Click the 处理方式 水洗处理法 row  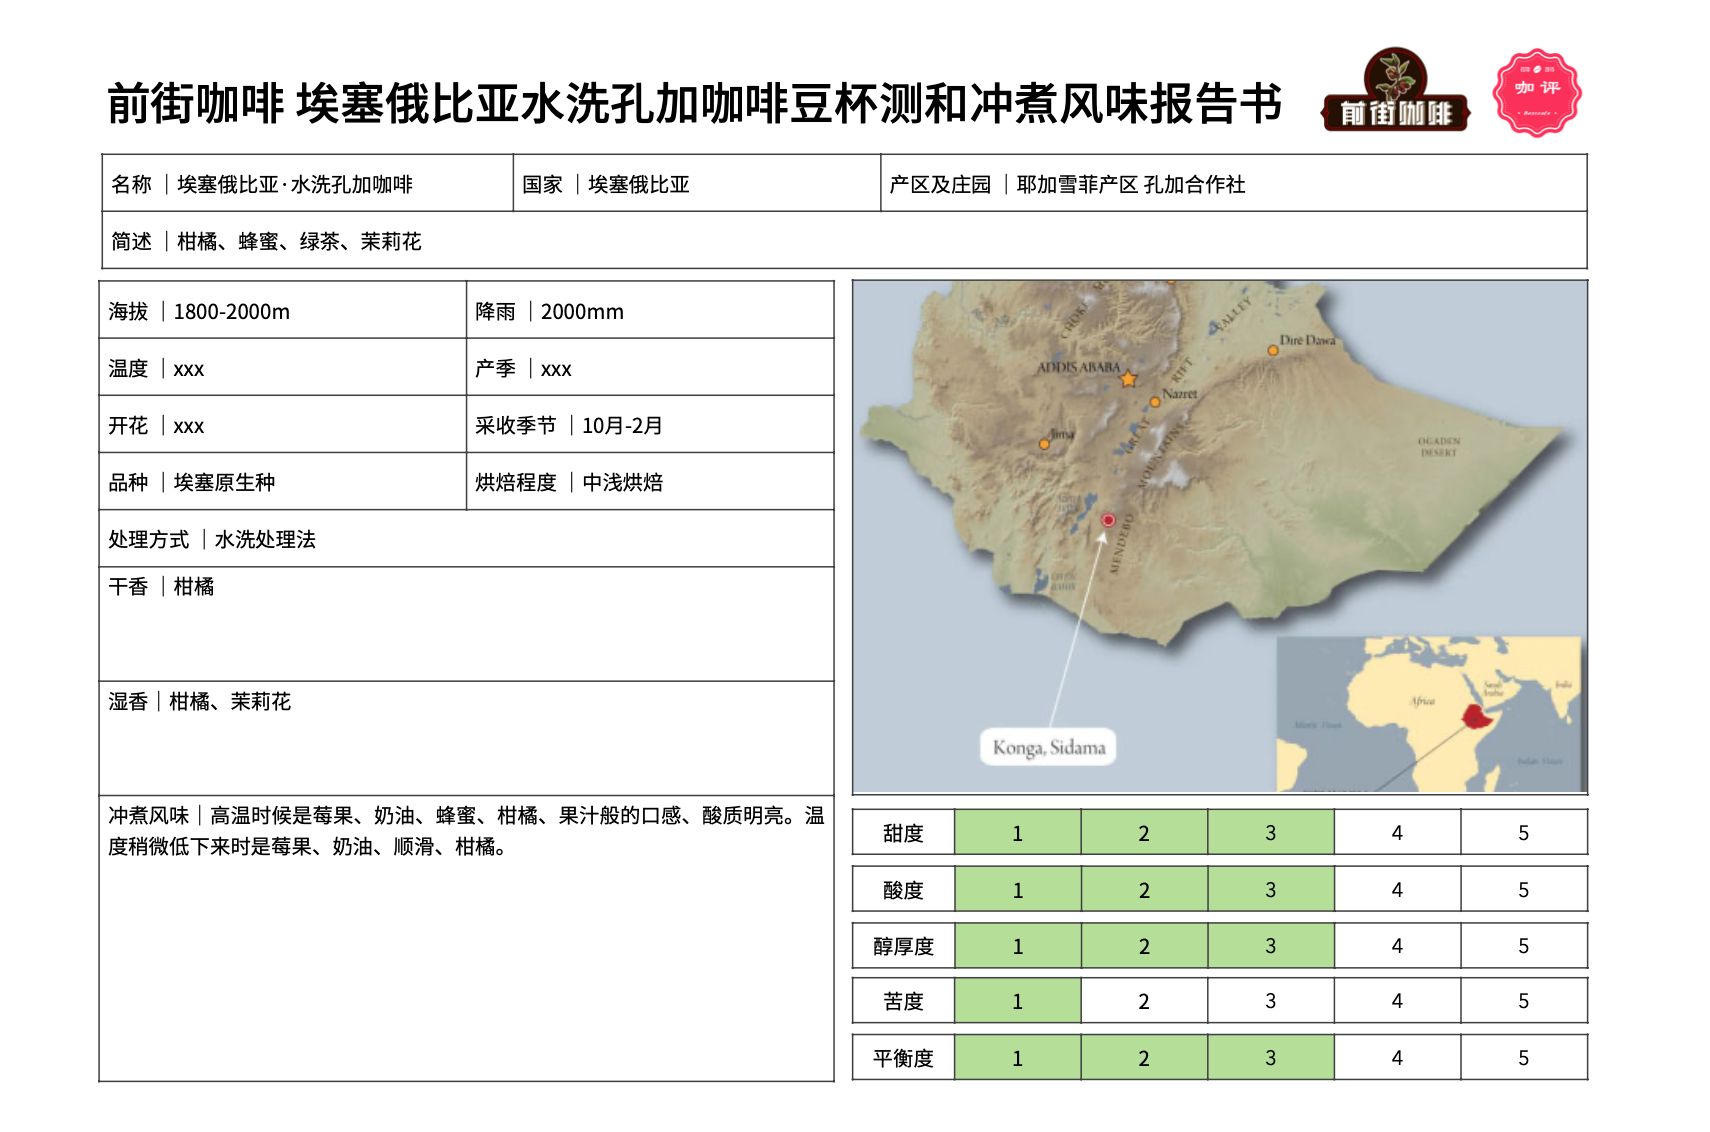(x=466, y=539)
